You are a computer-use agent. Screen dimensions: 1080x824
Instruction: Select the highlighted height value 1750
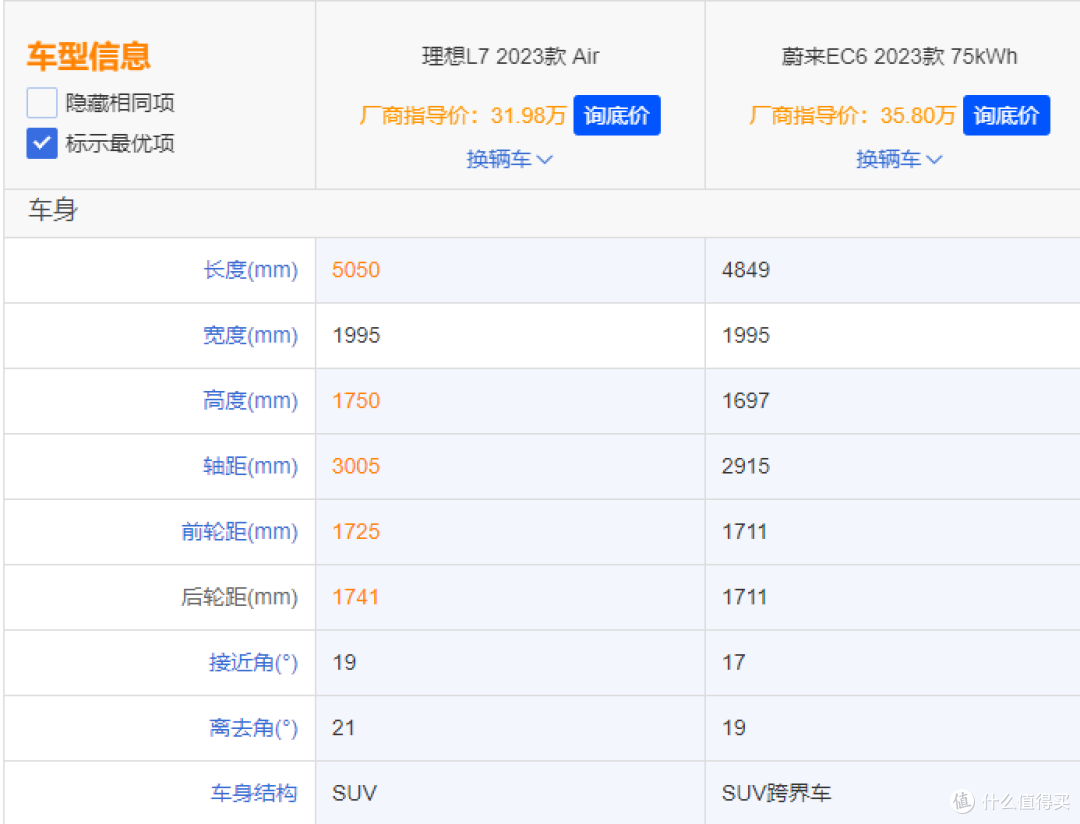356,401
